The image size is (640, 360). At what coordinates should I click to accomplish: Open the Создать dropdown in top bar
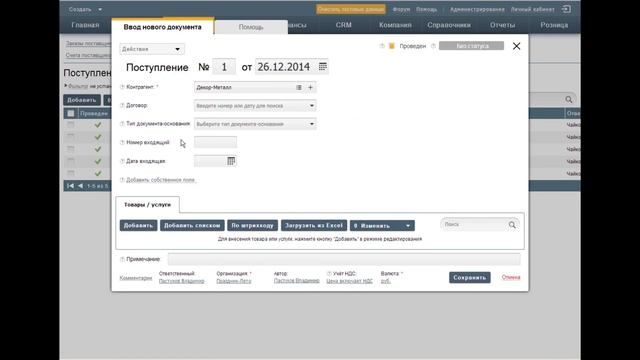tap(85, 9)
